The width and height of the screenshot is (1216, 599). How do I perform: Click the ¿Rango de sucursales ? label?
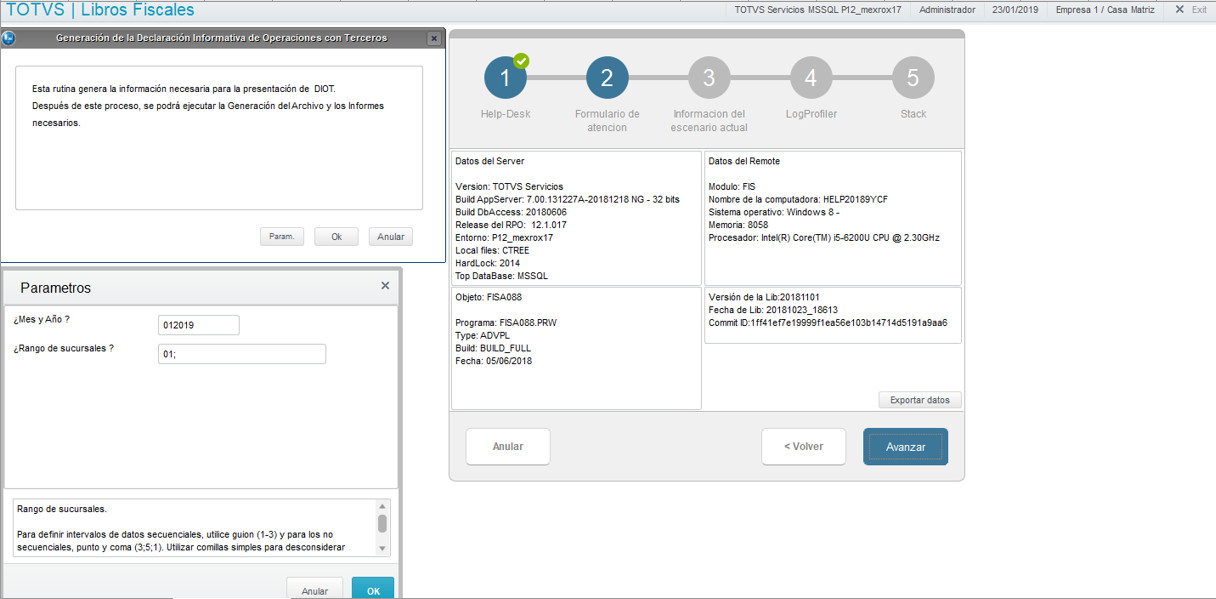point(63,348)
